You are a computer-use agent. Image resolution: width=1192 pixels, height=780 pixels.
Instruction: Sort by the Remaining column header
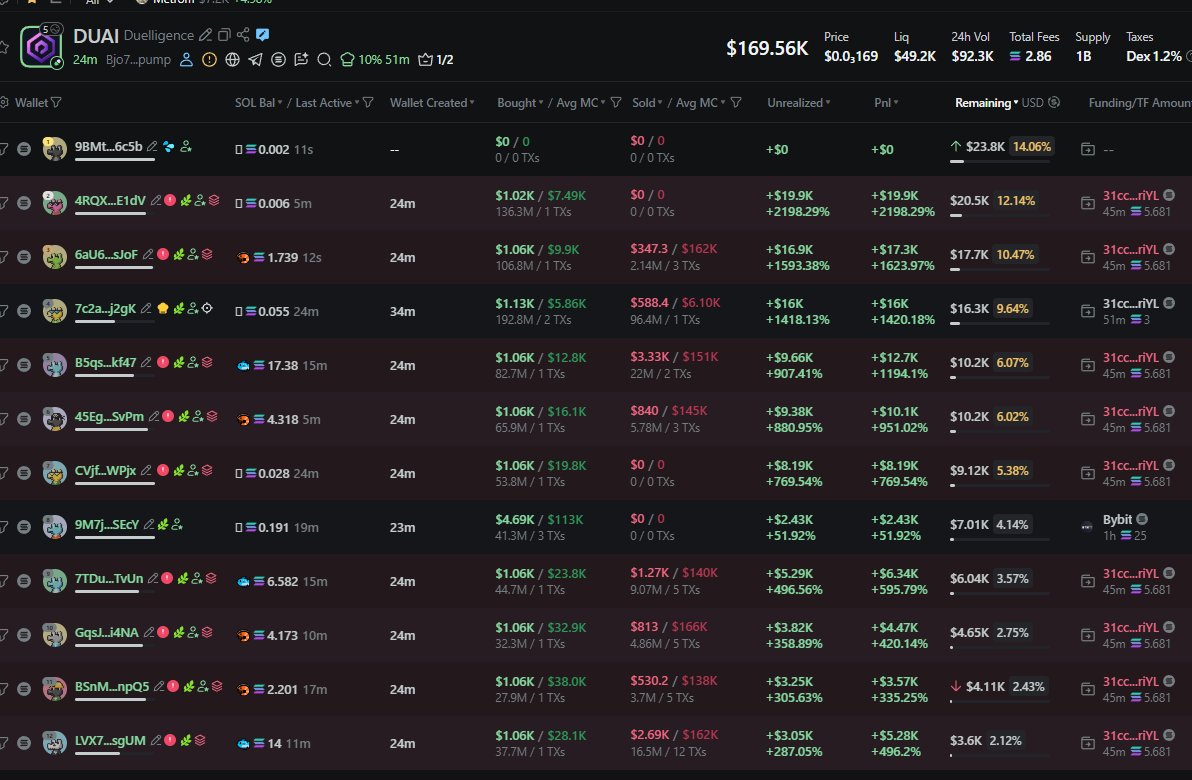tap(986, 103)
